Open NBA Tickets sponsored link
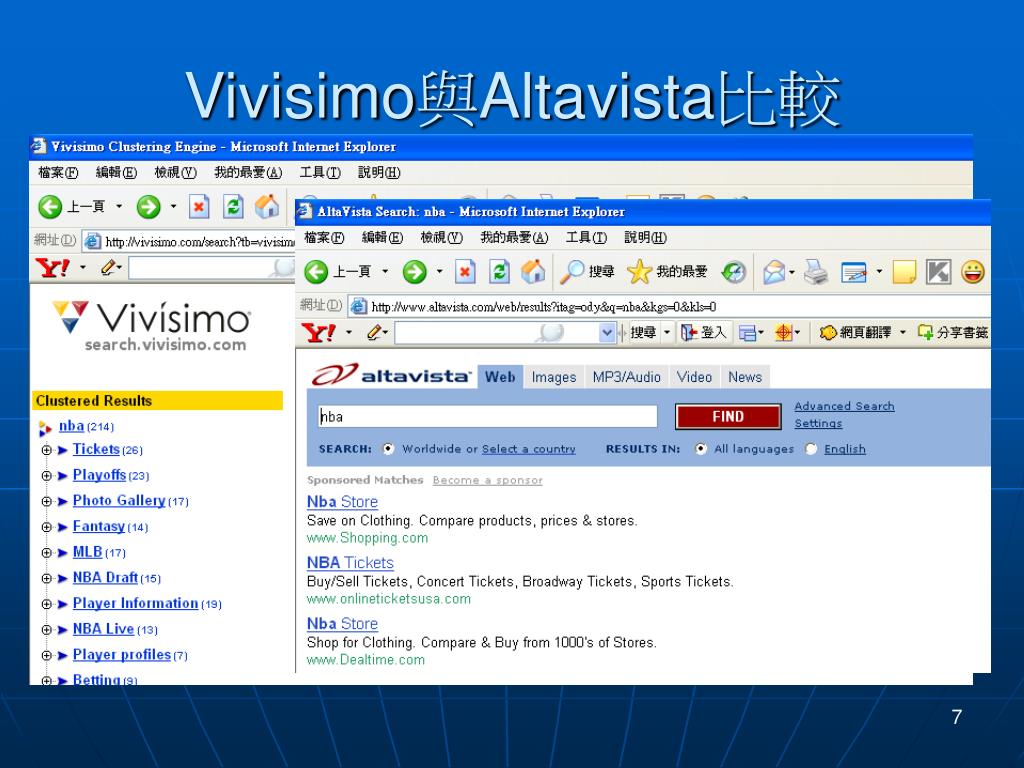This screenshot has width=1024, height=768. [x=350, y=563]
